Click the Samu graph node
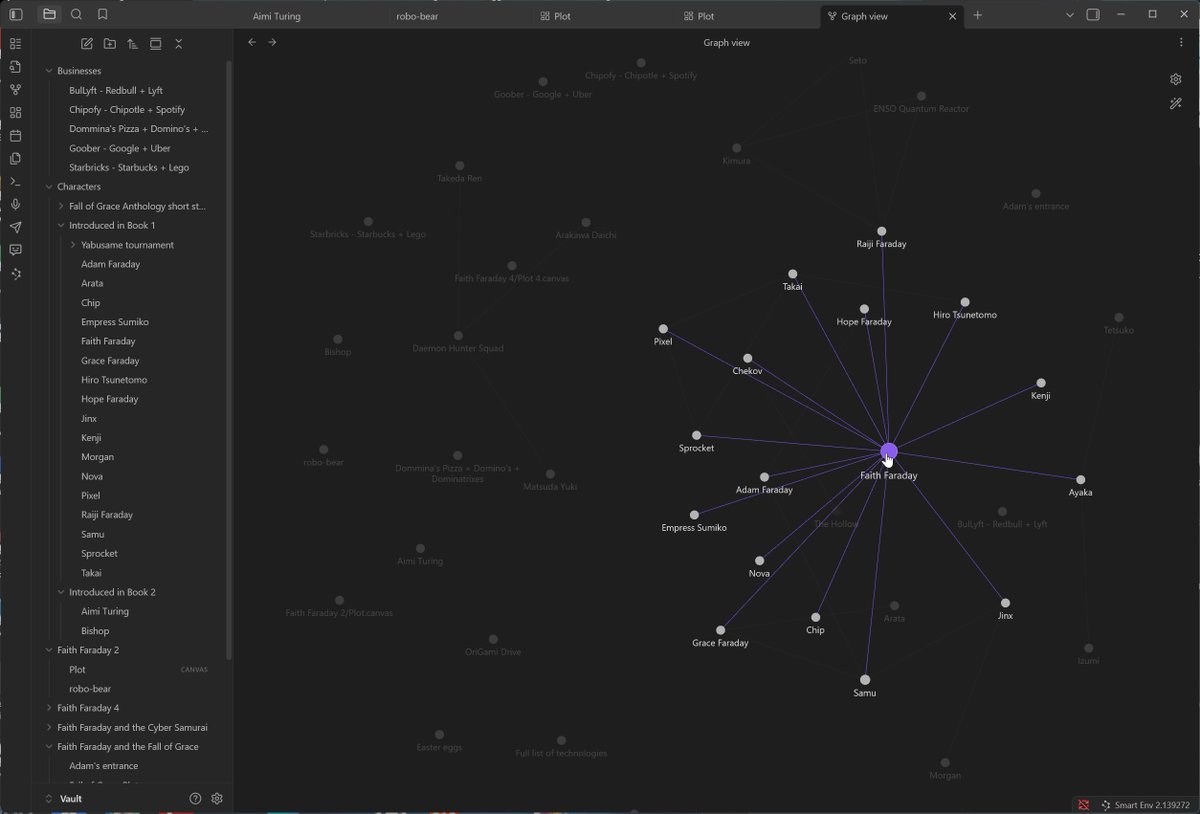Screen dimensions: 1200x814 tap(865, 680)
